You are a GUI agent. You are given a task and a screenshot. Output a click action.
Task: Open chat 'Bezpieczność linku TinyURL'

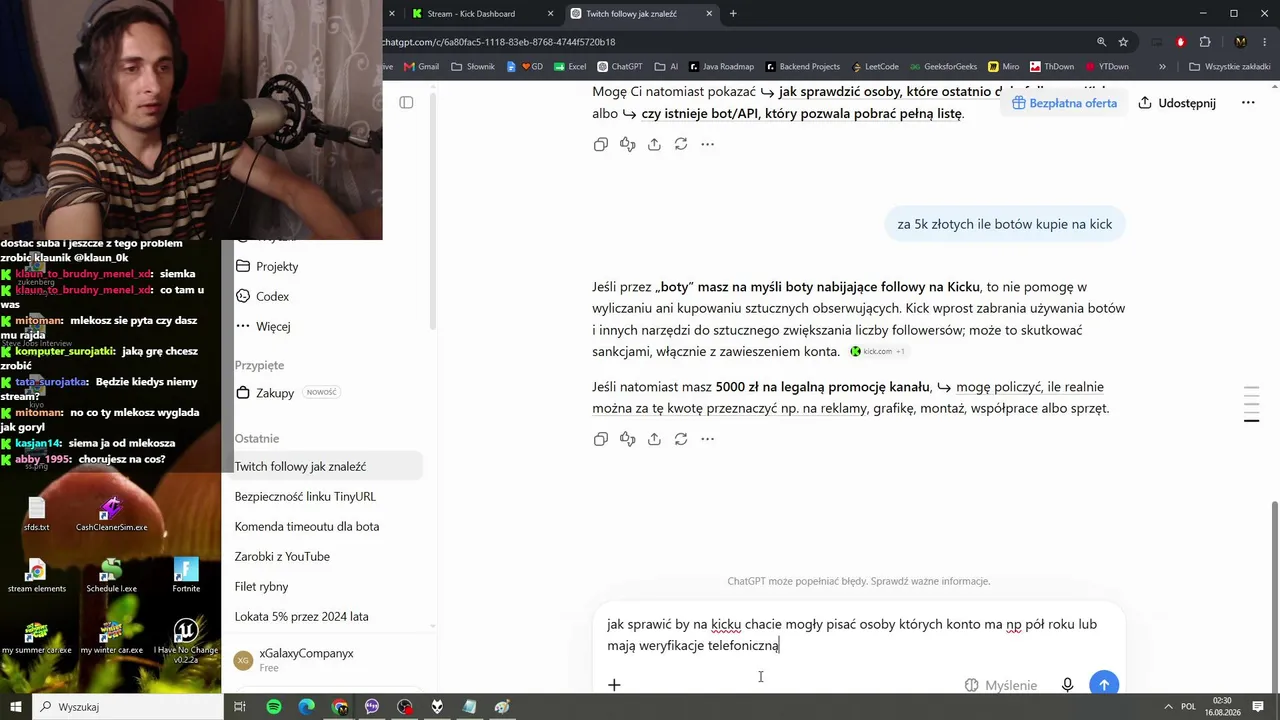(327, 497)
